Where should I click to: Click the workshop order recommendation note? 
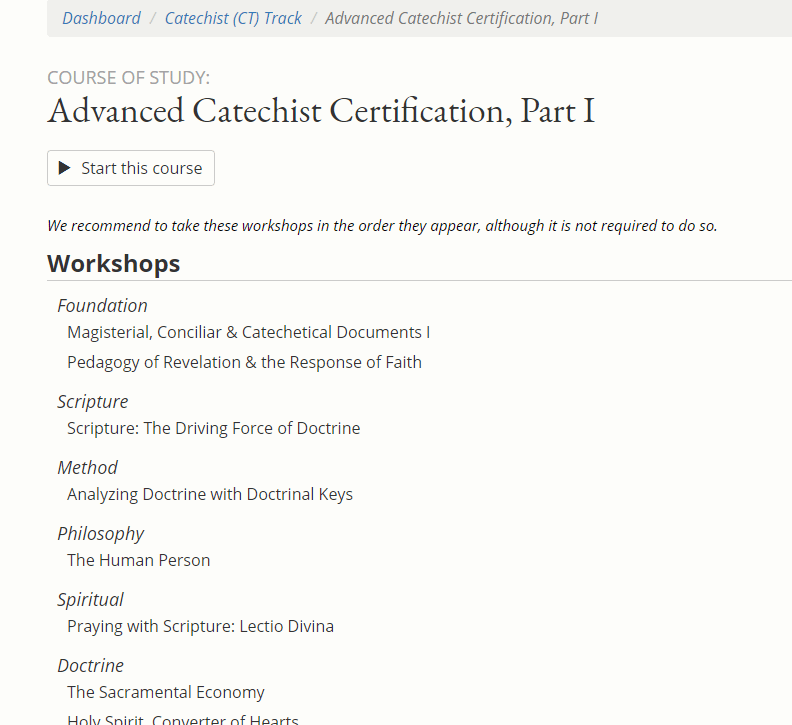382,225
